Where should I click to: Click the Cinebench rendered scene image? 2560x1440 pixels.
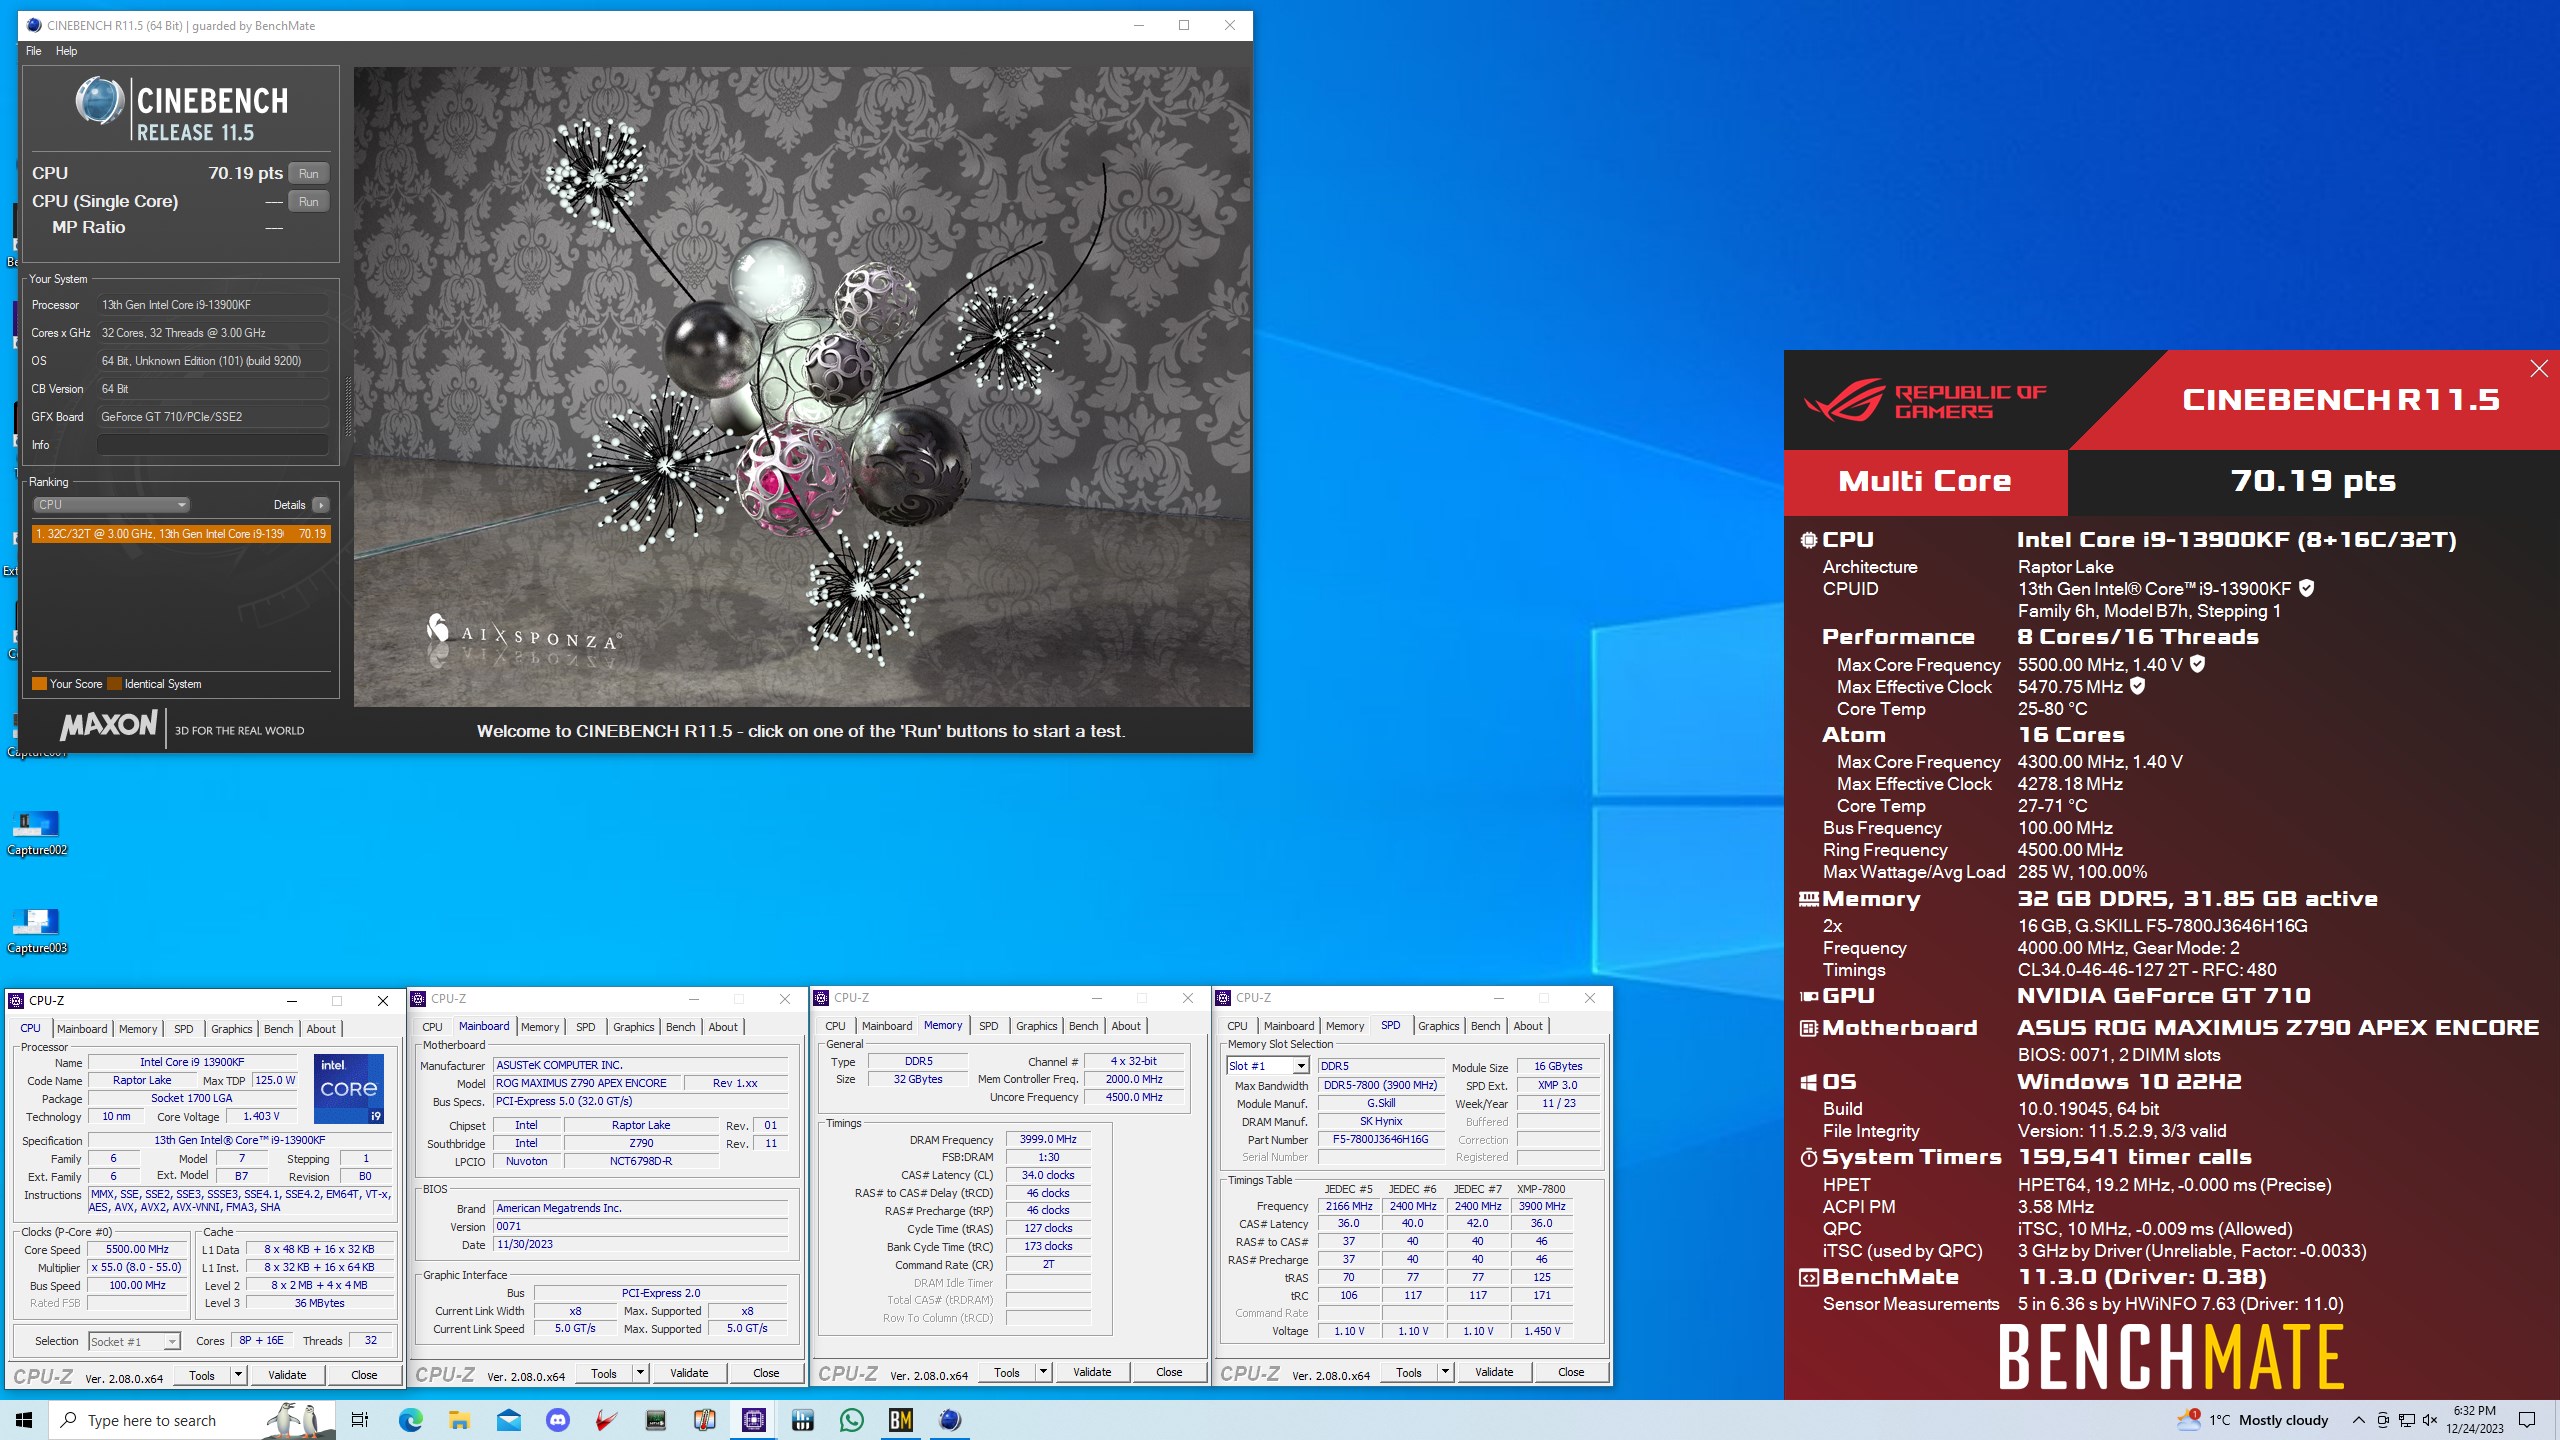802,387
